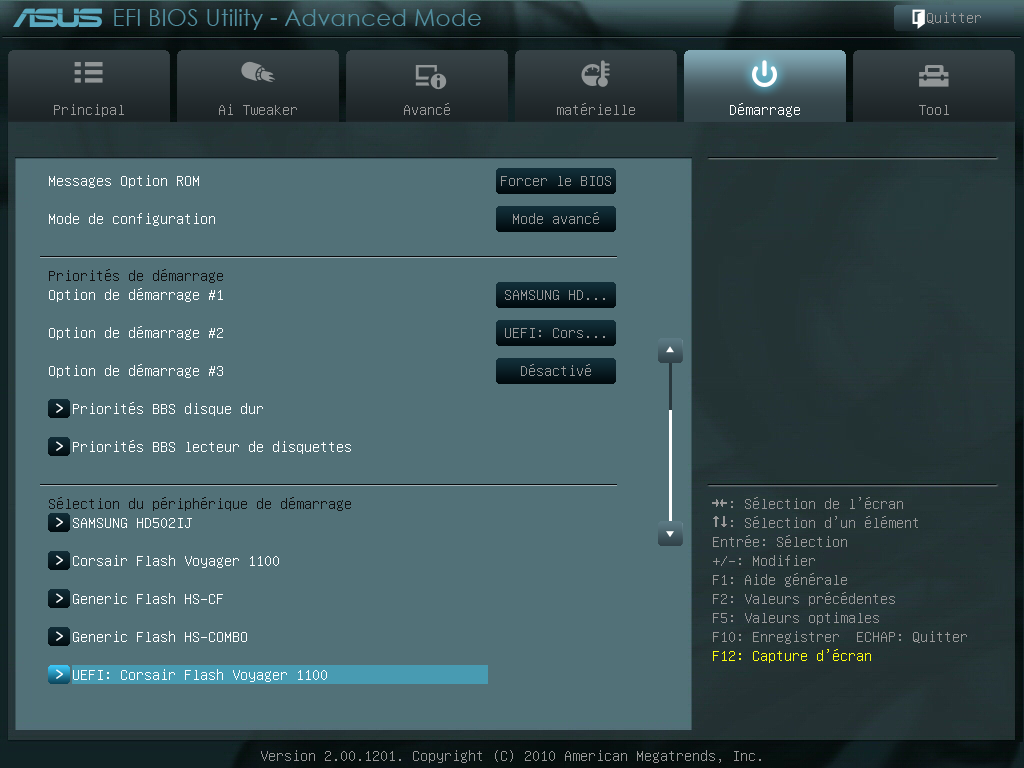Select Generic Flash HS-CF boot device
Viewport: 1024px width, 768px height.
coord(145,599)
